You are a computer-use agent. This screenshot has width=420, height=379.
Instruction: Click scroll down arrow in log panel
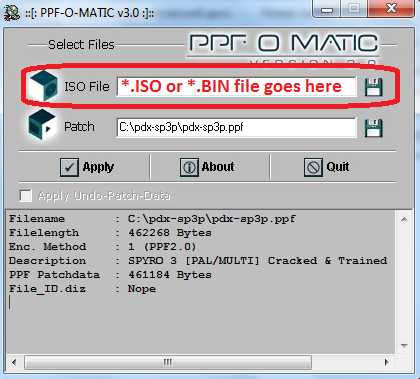404,346
